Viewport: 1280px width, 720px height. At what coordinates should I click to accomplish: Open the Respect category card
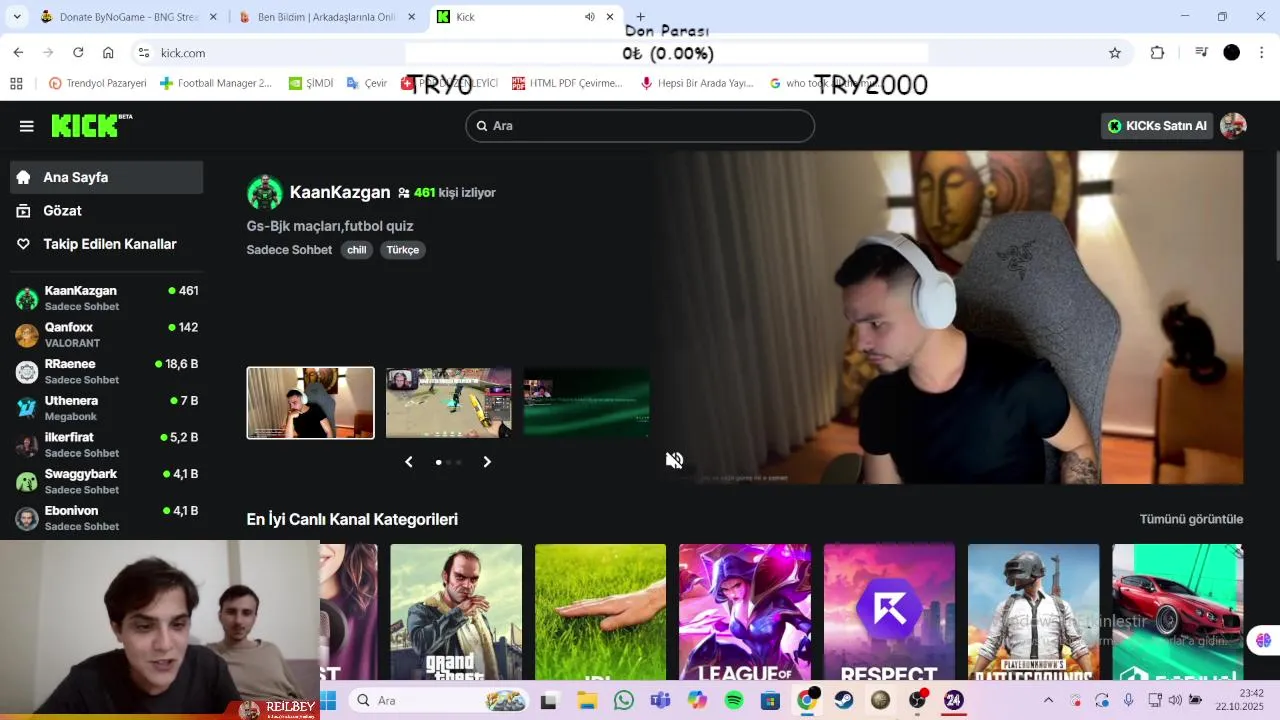coord(889,612)
